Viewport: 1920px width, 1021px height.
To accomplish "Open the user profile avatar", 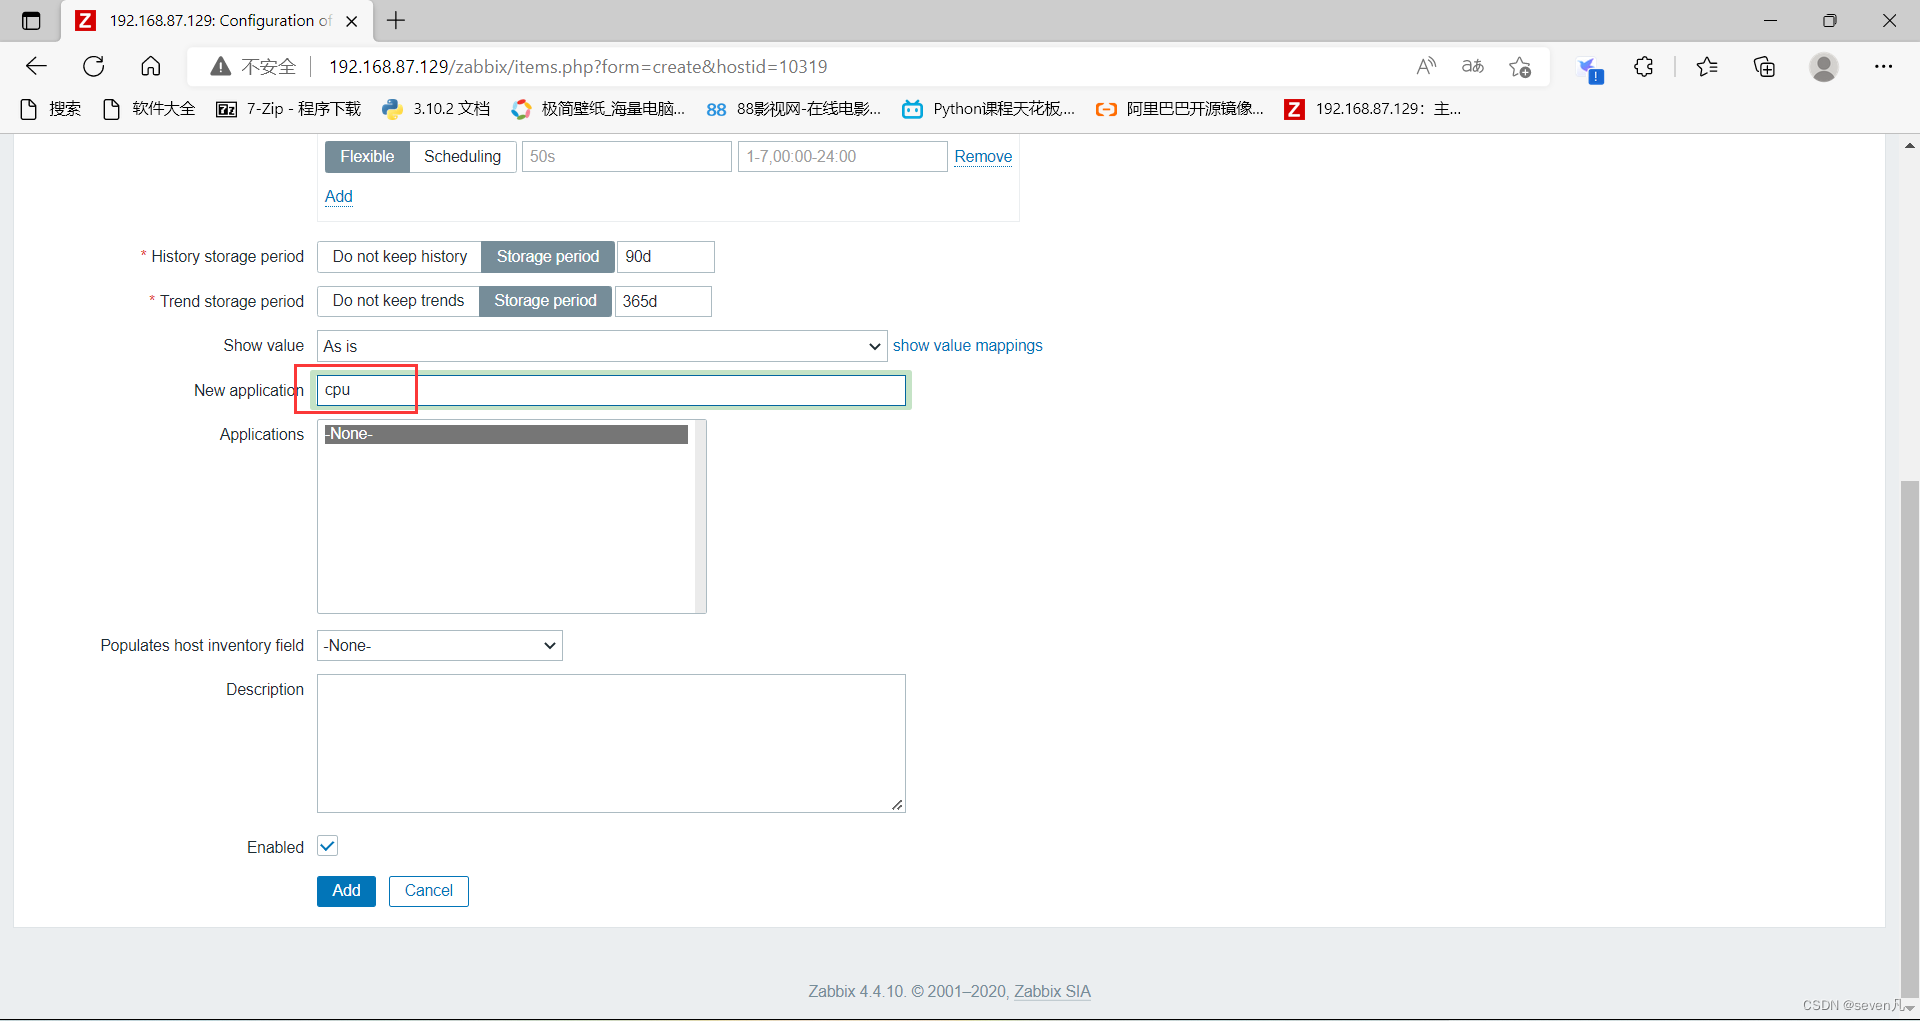I will (1824, 67).
